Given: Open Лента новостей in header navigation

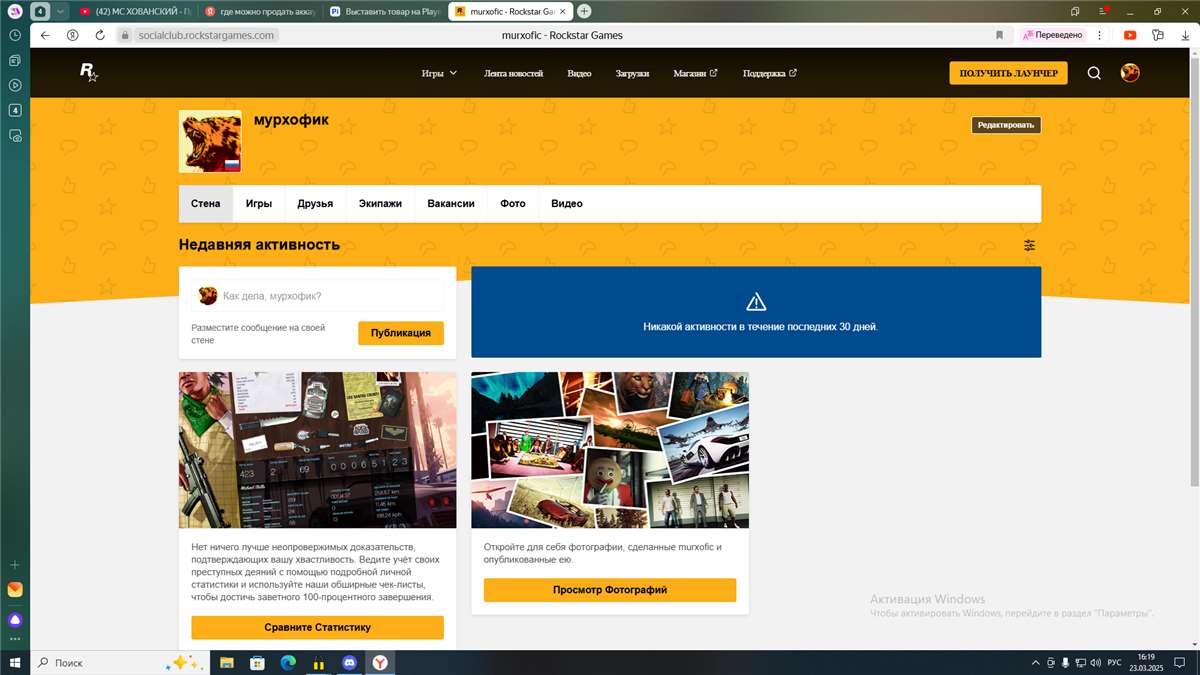Looking at the screenshot, I should (x=513, y=73).
